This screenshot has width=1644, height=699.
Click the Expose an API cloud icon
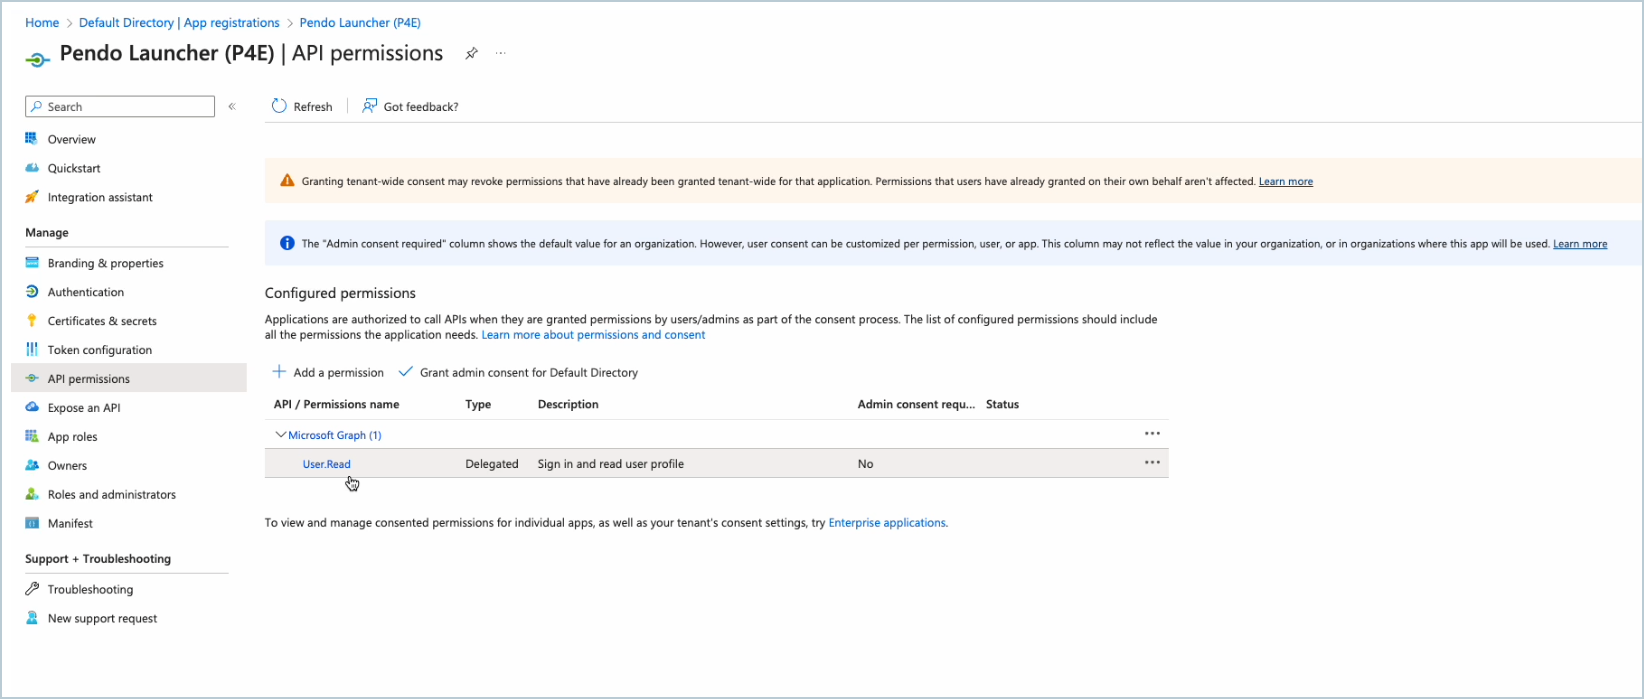pos(31,408)
